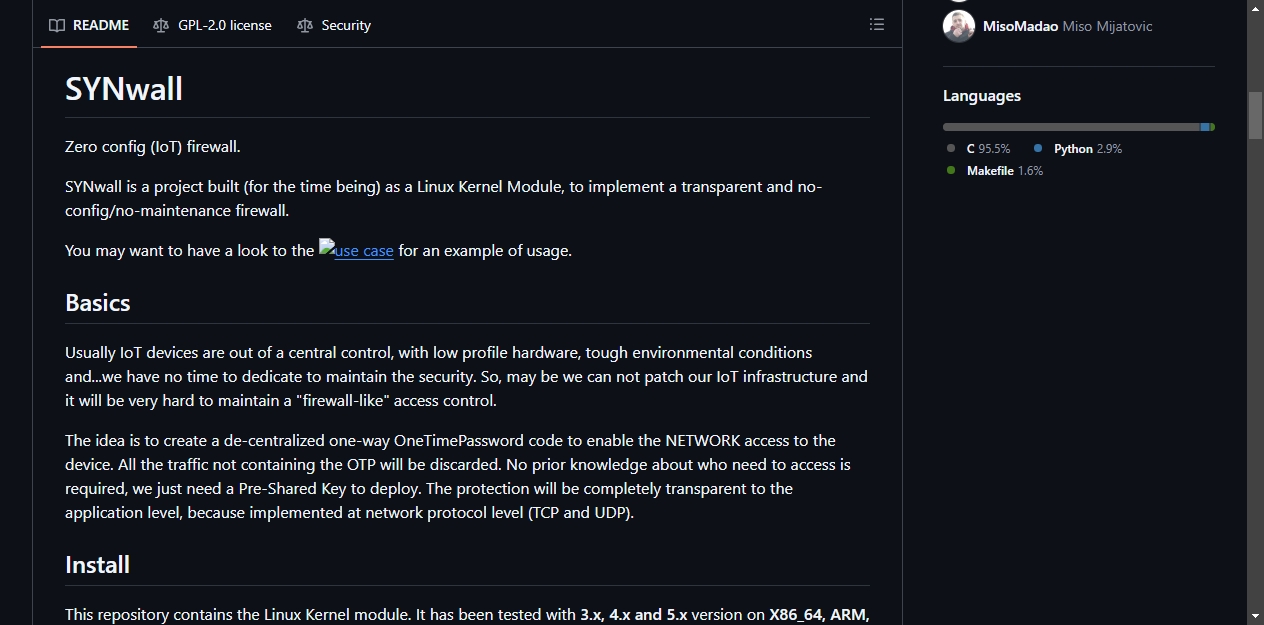Viewport: 1264px width, 625px height.
Task: Open MisoMadao contributor profile link
Action: click(x=1020, y=26)
